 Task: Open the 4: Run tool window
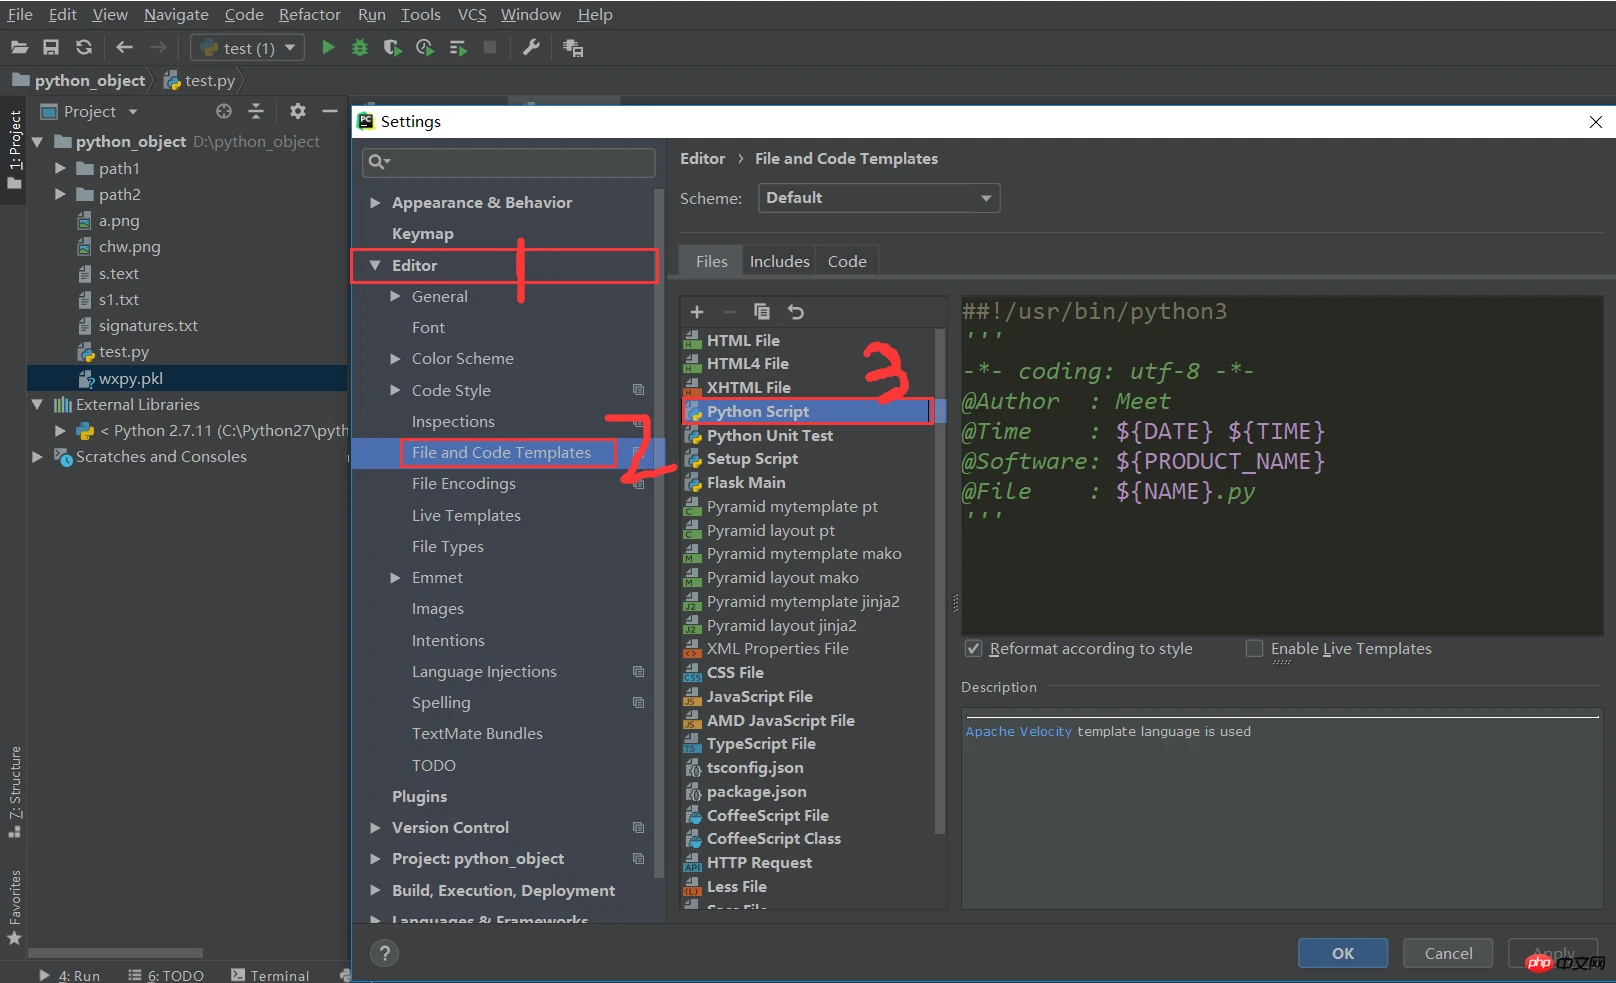(x=70, y=975)
